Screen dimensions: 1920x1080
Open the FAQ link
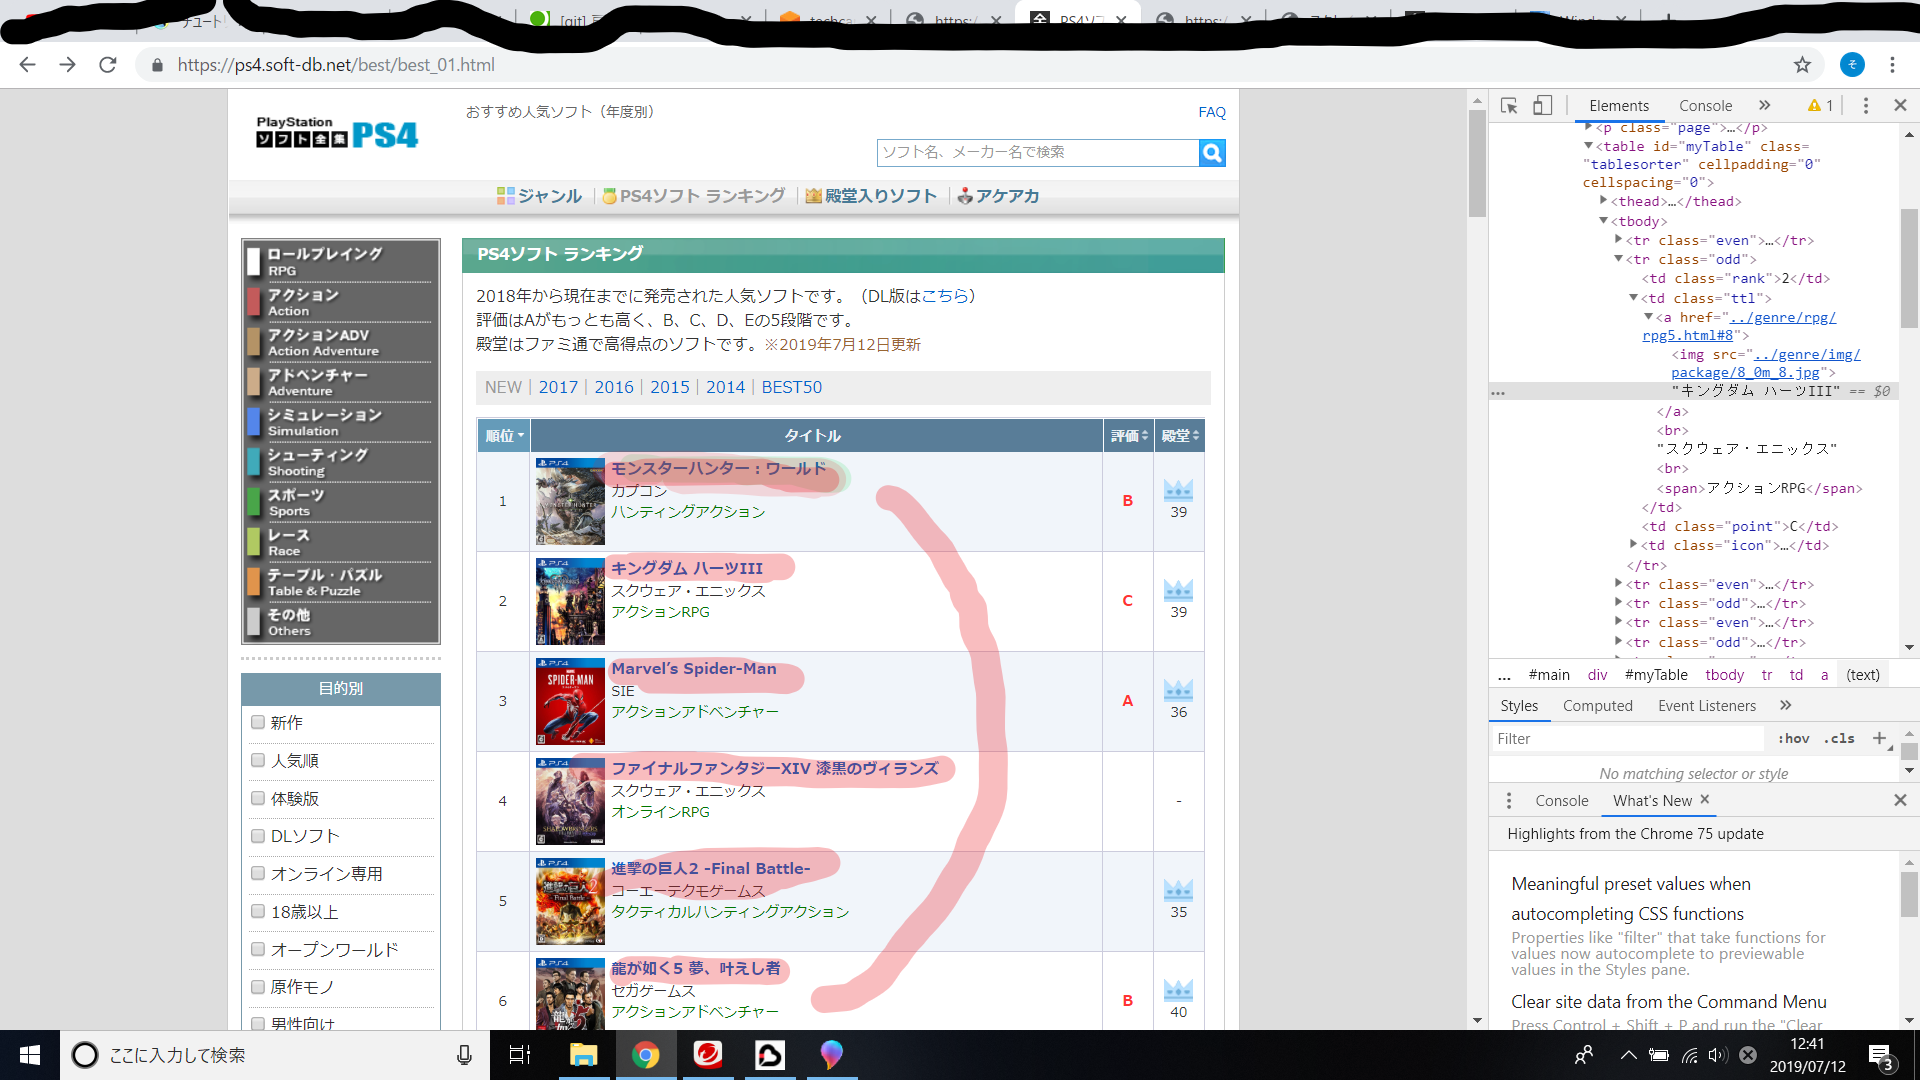point(1212,112)
